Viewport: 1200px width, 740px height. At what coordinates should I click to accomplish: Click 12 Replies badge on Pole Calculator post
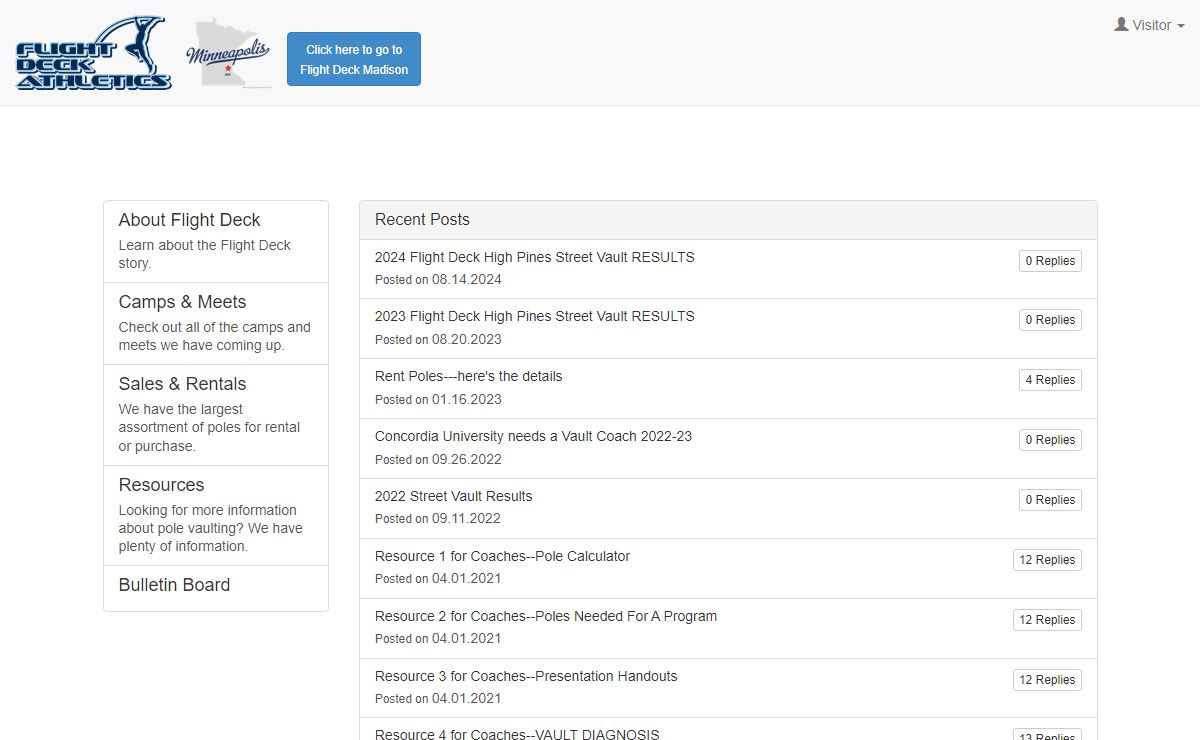coord(1047,560)
